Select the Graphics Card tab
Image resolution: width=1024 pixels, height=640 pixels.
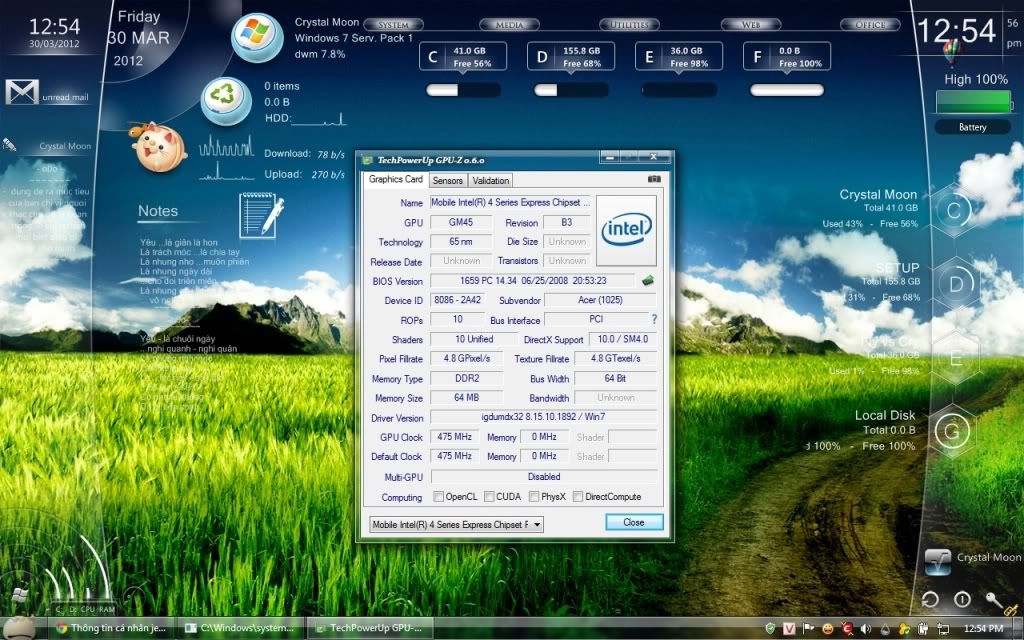395,180
